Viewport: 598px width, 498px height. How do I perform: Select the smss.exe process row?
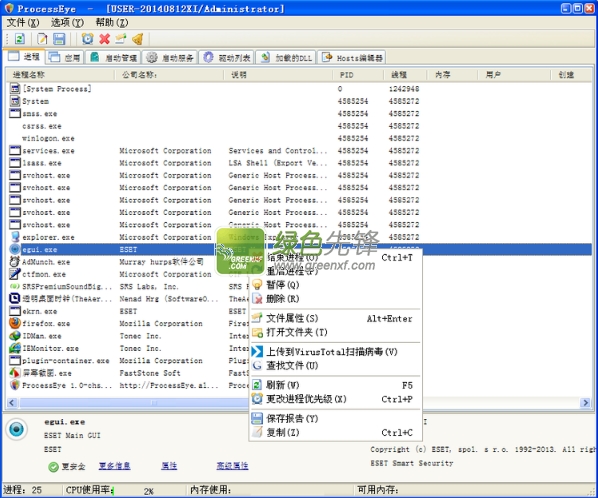(x=299, y=114)
